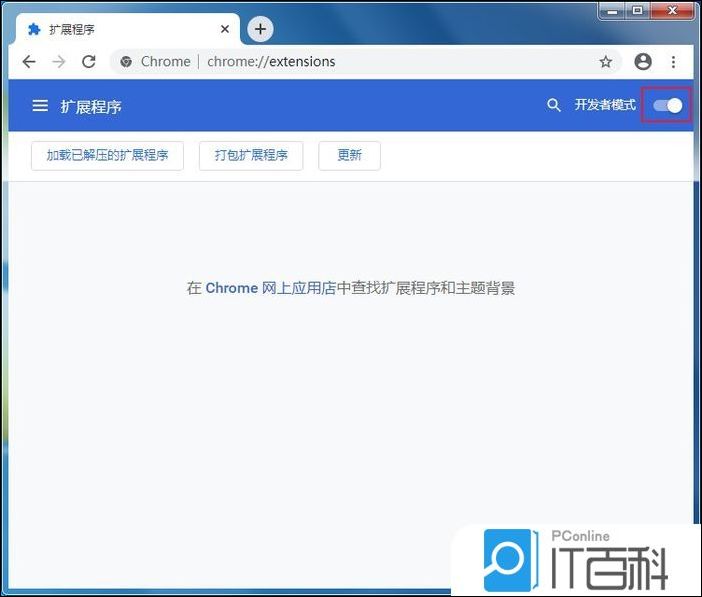702x597 pixels.
Task: Maximize the Chrome window
Action: [638, 10]
